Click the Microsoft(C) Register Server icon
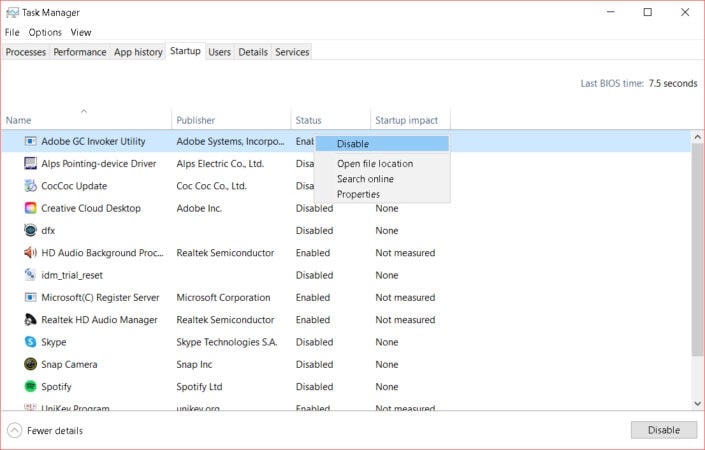This screenshot has width=705, height=450. (x=30, y=297)
